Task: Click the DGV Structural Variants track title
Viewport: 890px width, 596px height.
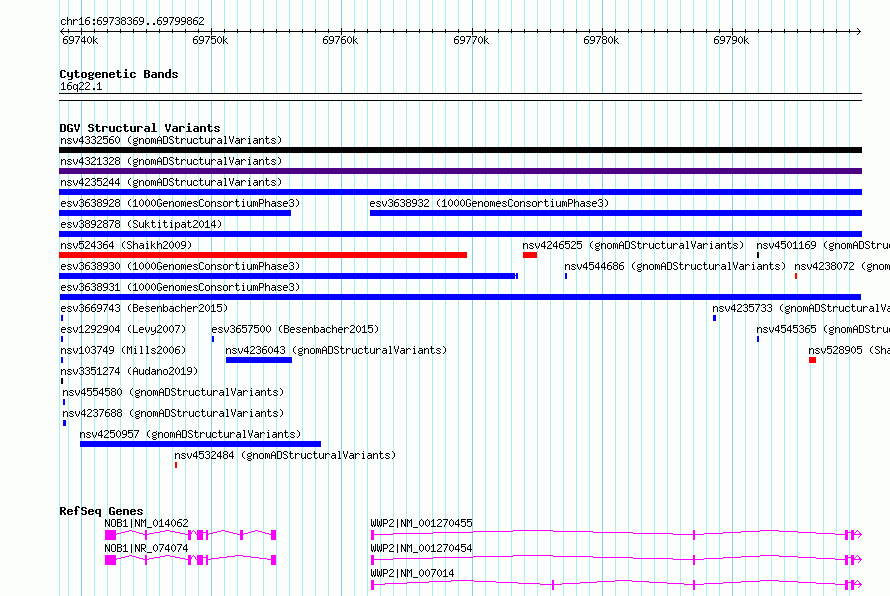Action: [140, 128]
